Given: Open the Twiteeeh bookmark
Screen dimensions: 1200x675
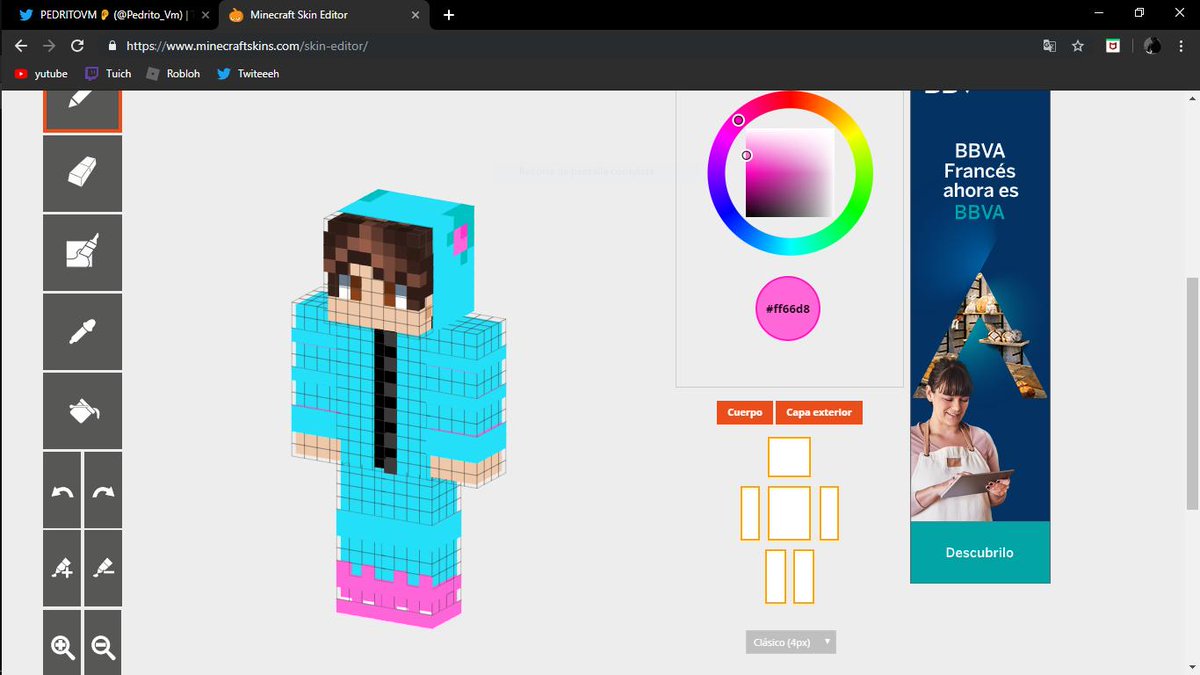Looking at the screenshot, I should [x=248, y=73].
